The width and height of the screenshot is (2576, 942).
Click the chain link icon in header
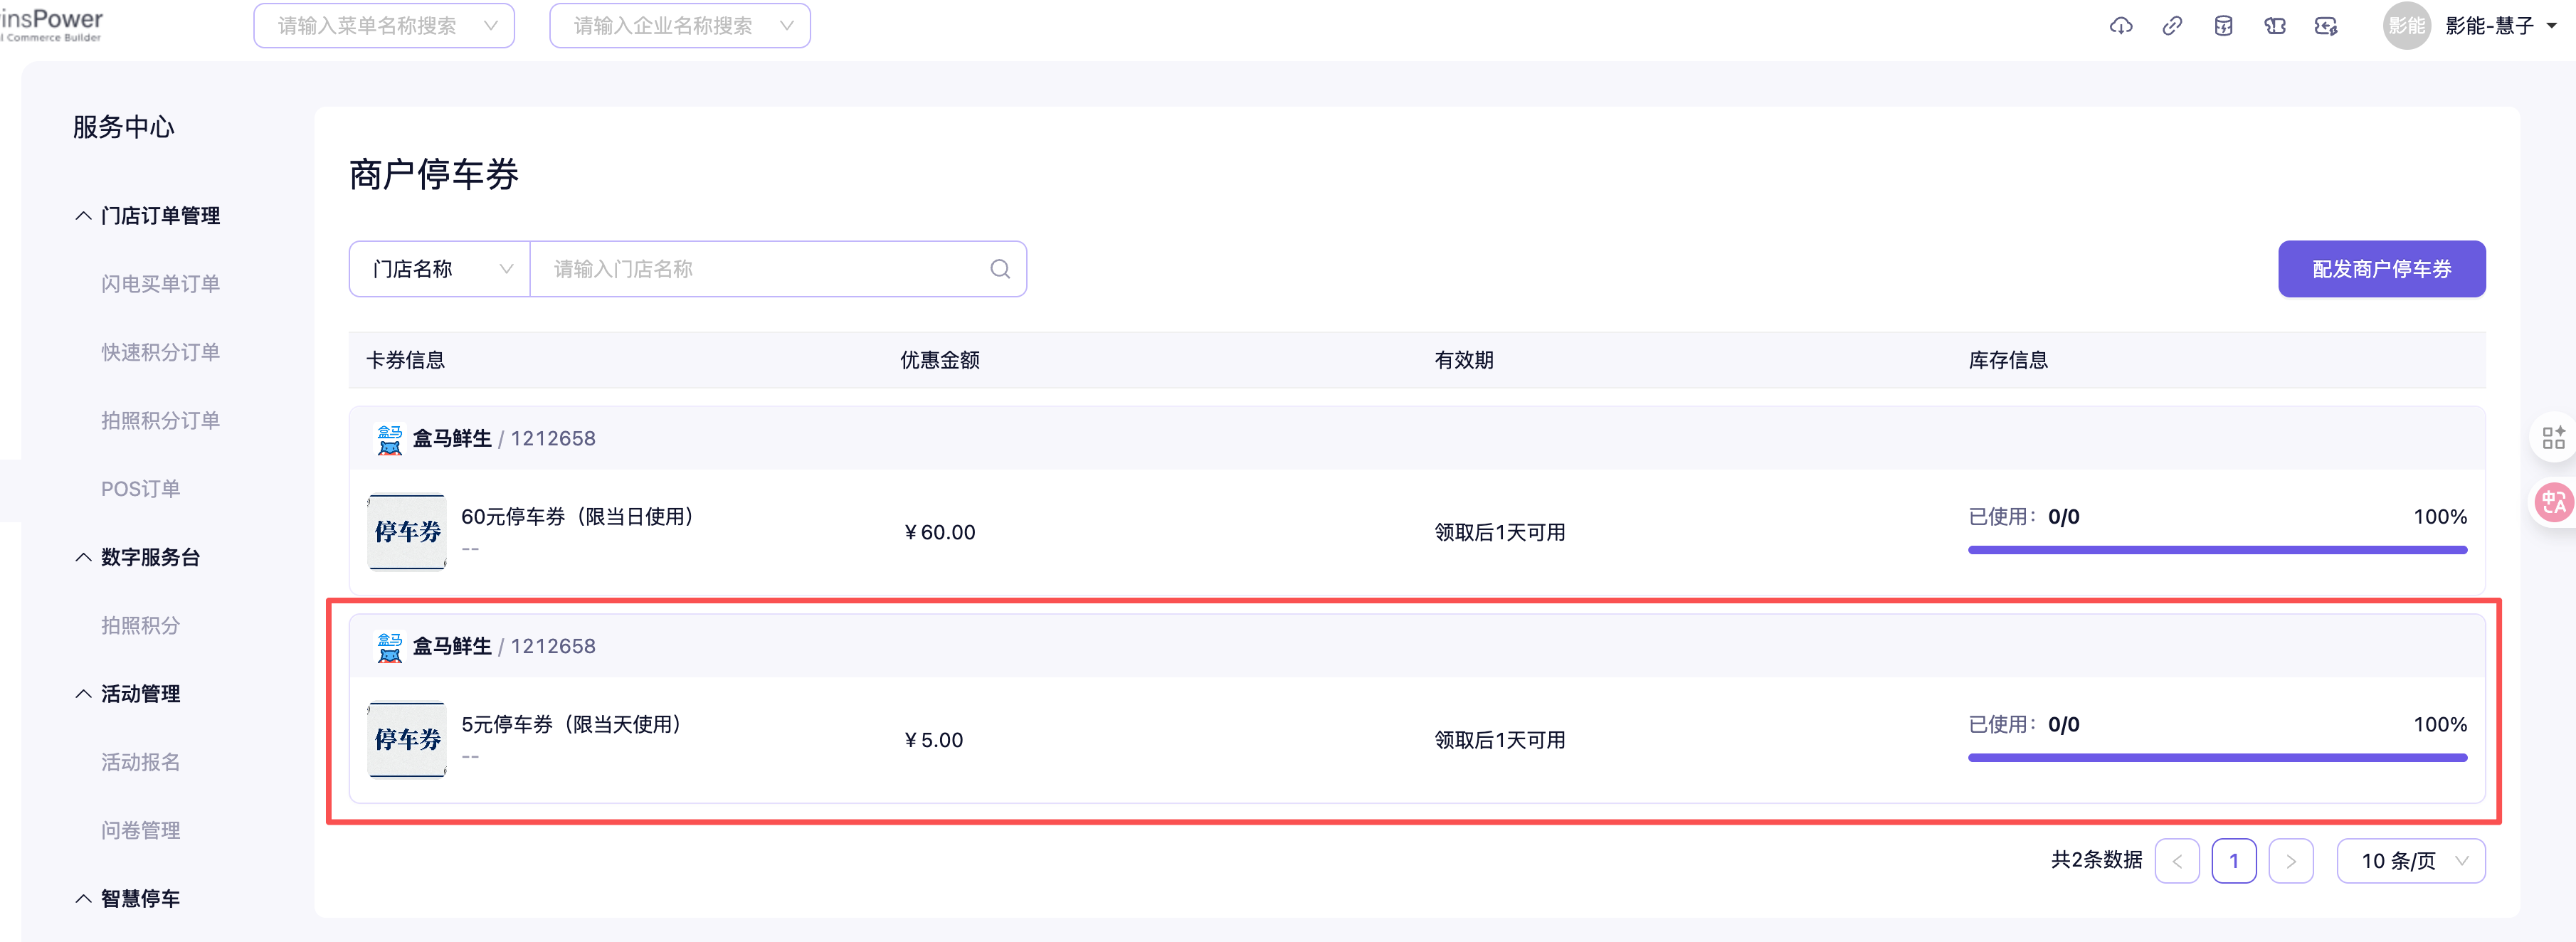[x=2172, y=26]
